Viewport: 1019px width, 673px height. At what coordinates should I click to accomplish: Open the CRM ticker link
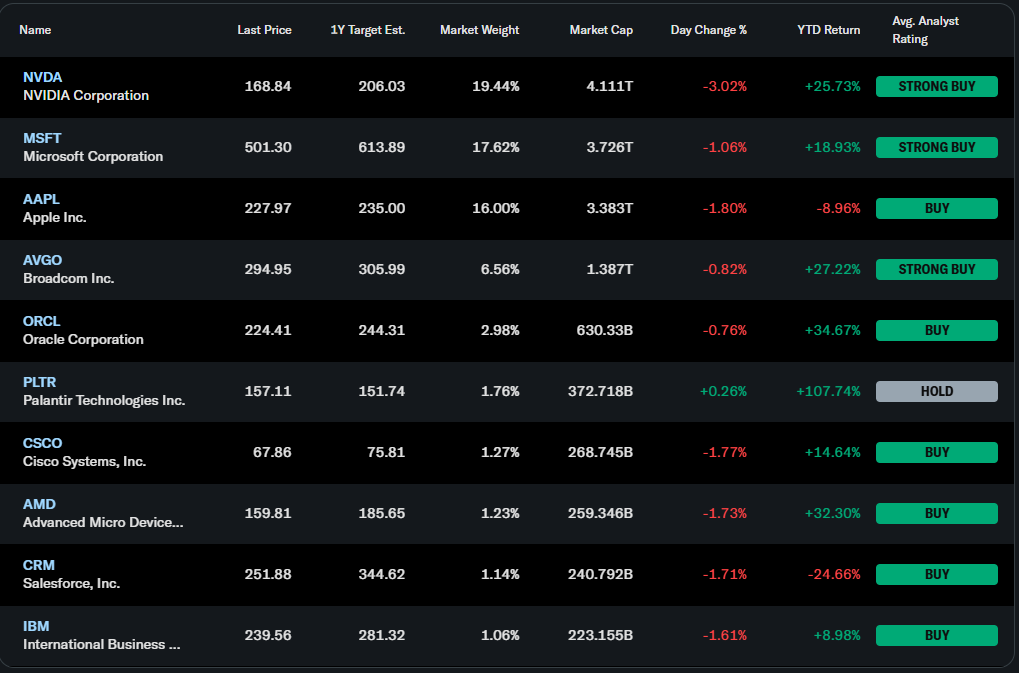point(38,566)
